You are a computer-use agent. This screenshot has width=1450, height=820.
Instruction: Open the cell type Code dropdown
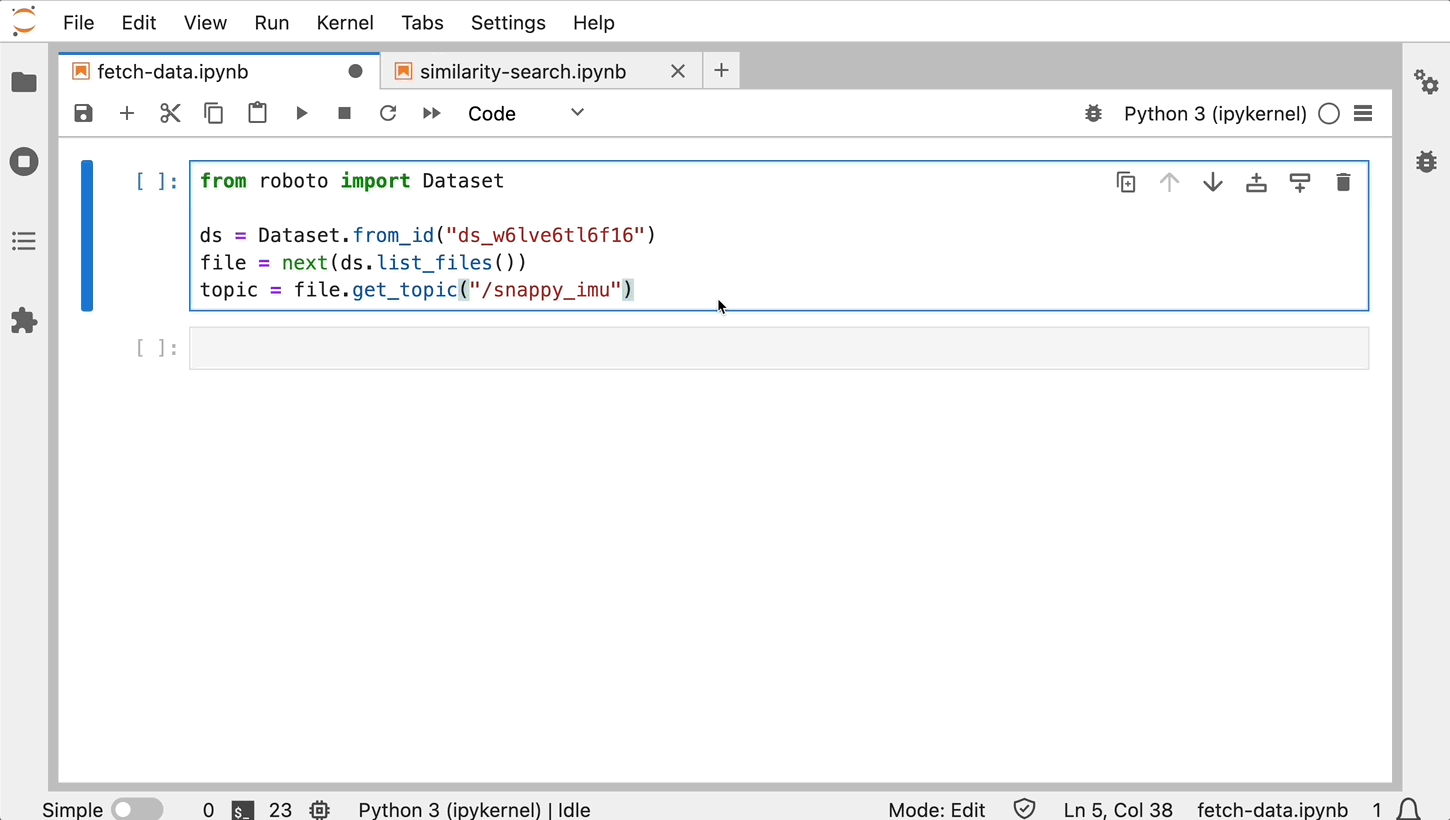(525, 113)
